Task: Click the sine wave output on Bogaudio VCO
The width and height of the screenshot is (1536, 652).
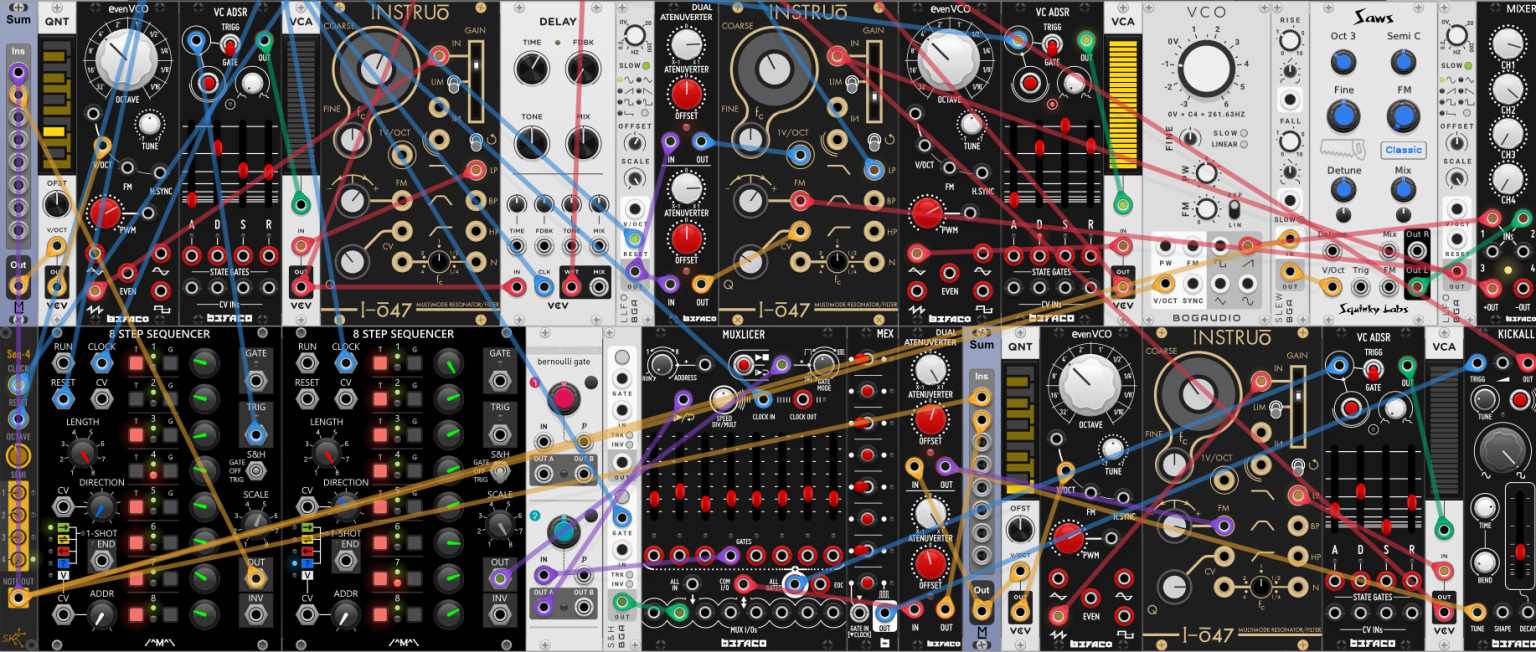Action: pyautogui.click(x=1246, y=285)
